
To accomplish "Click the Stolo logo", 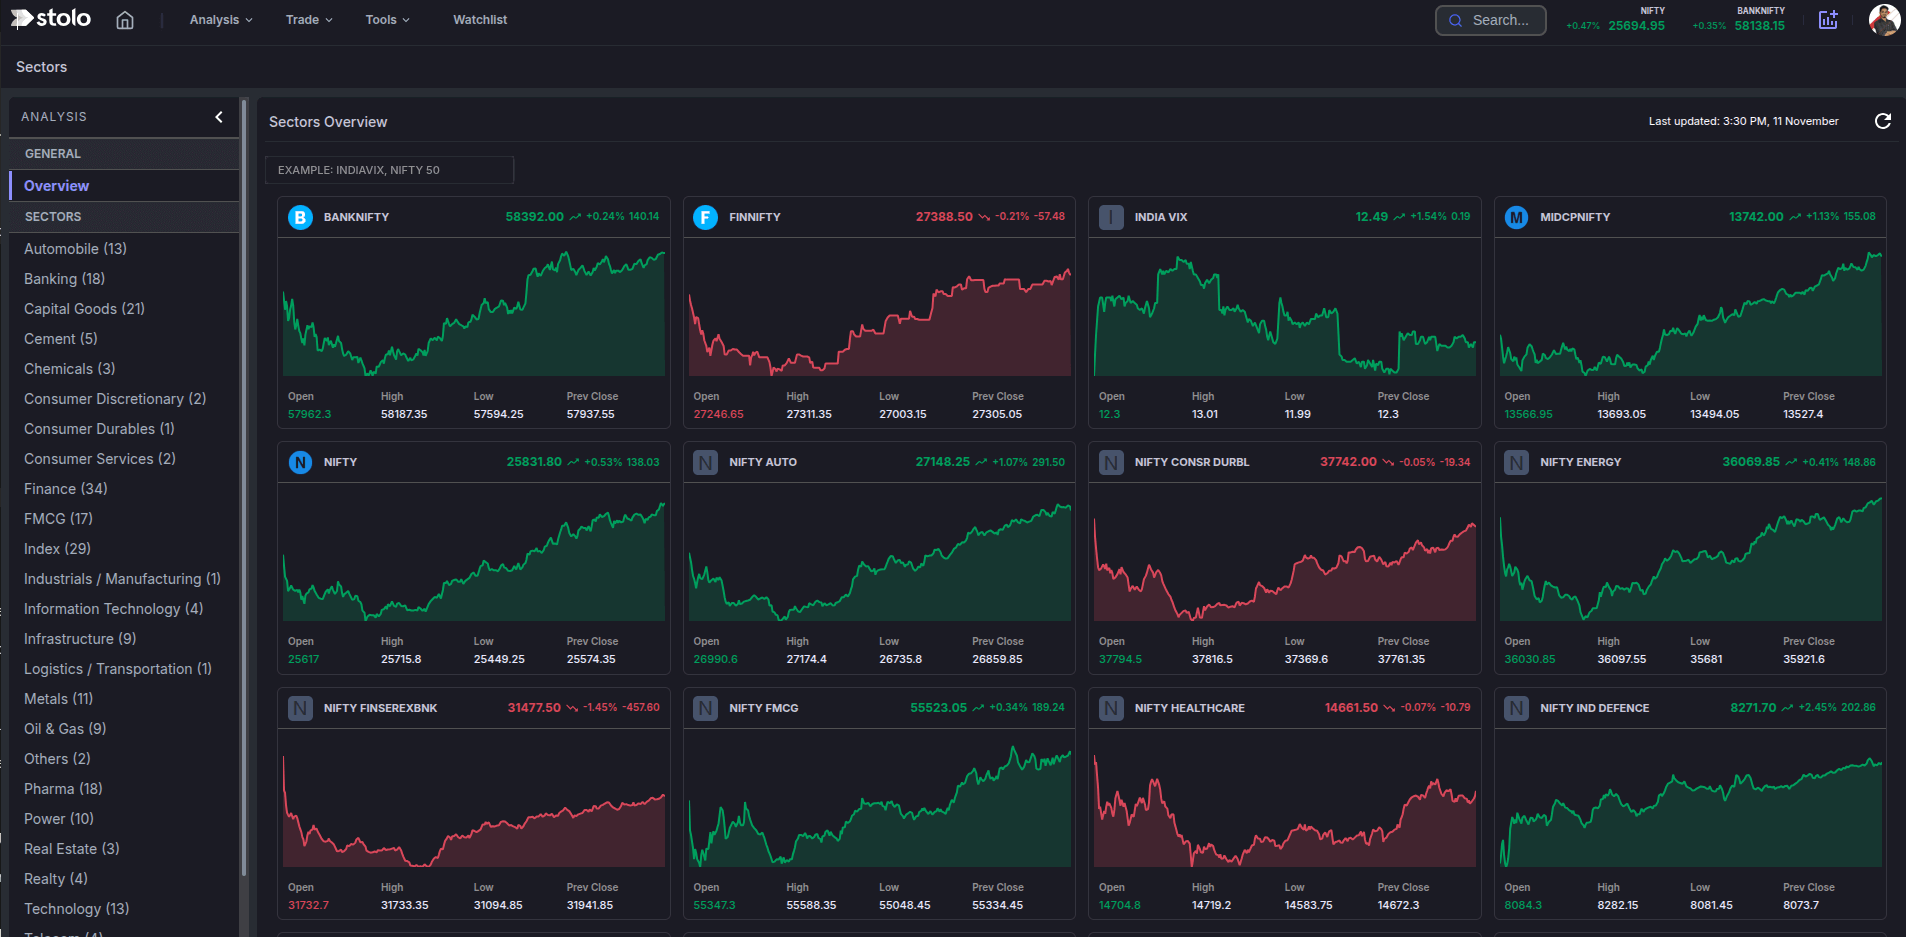I will (51, 19).
